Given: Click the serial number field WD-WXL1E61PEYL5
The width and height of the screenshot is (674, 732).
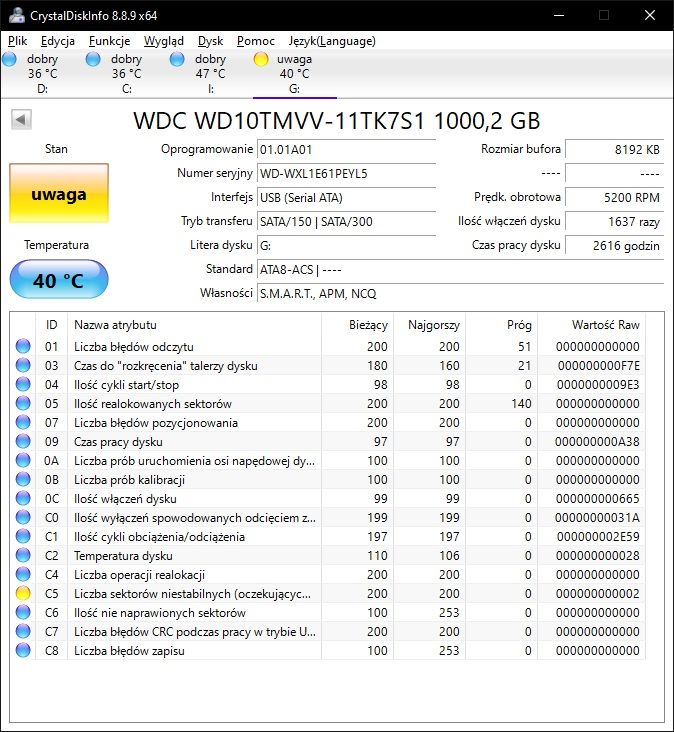Looking at the screenshot, I should click(x=346, y=174).
